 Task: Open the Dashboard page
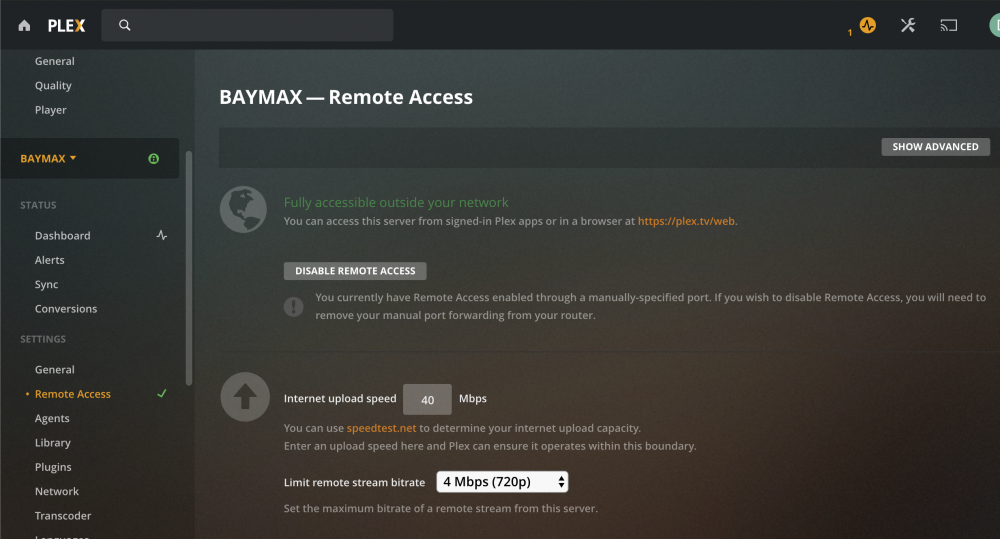tap(62, 235)
